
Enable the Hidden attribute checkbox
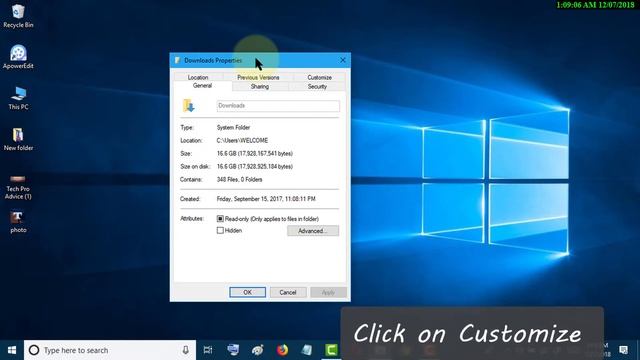pyautogui.click(x=220, y=231)
